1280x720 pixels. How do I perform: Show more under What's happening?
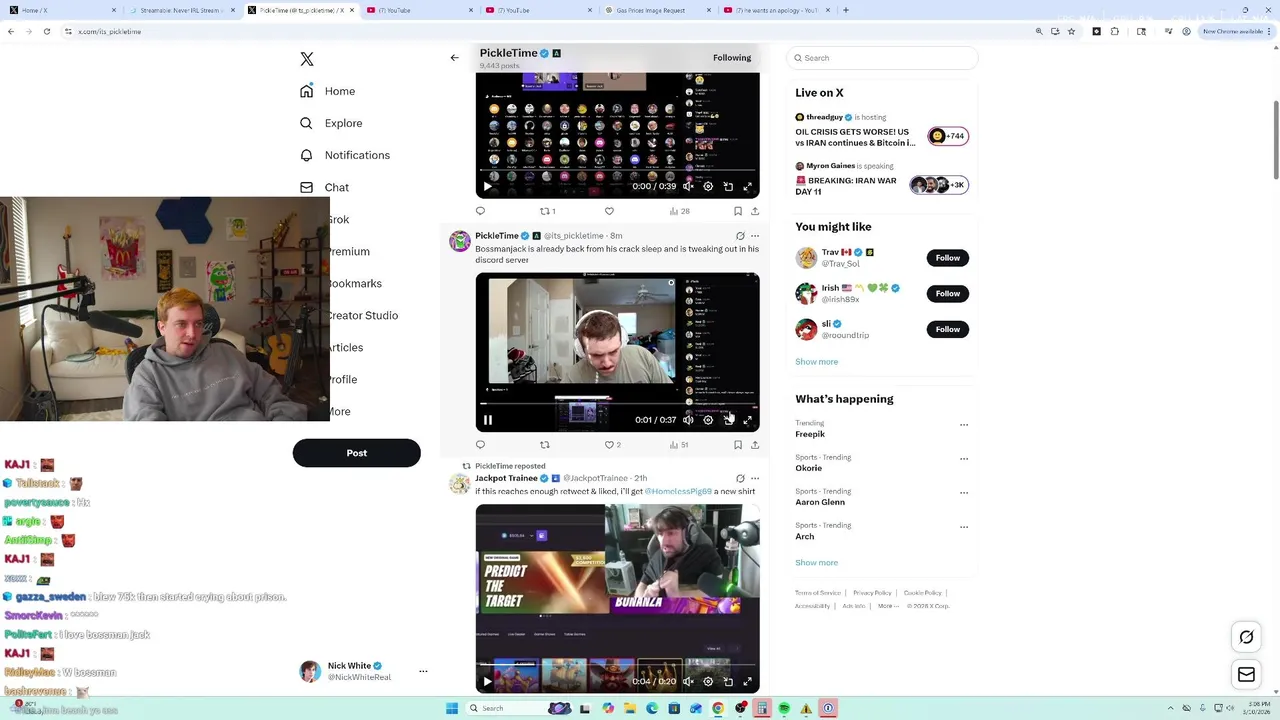click(x=817, y=563)
